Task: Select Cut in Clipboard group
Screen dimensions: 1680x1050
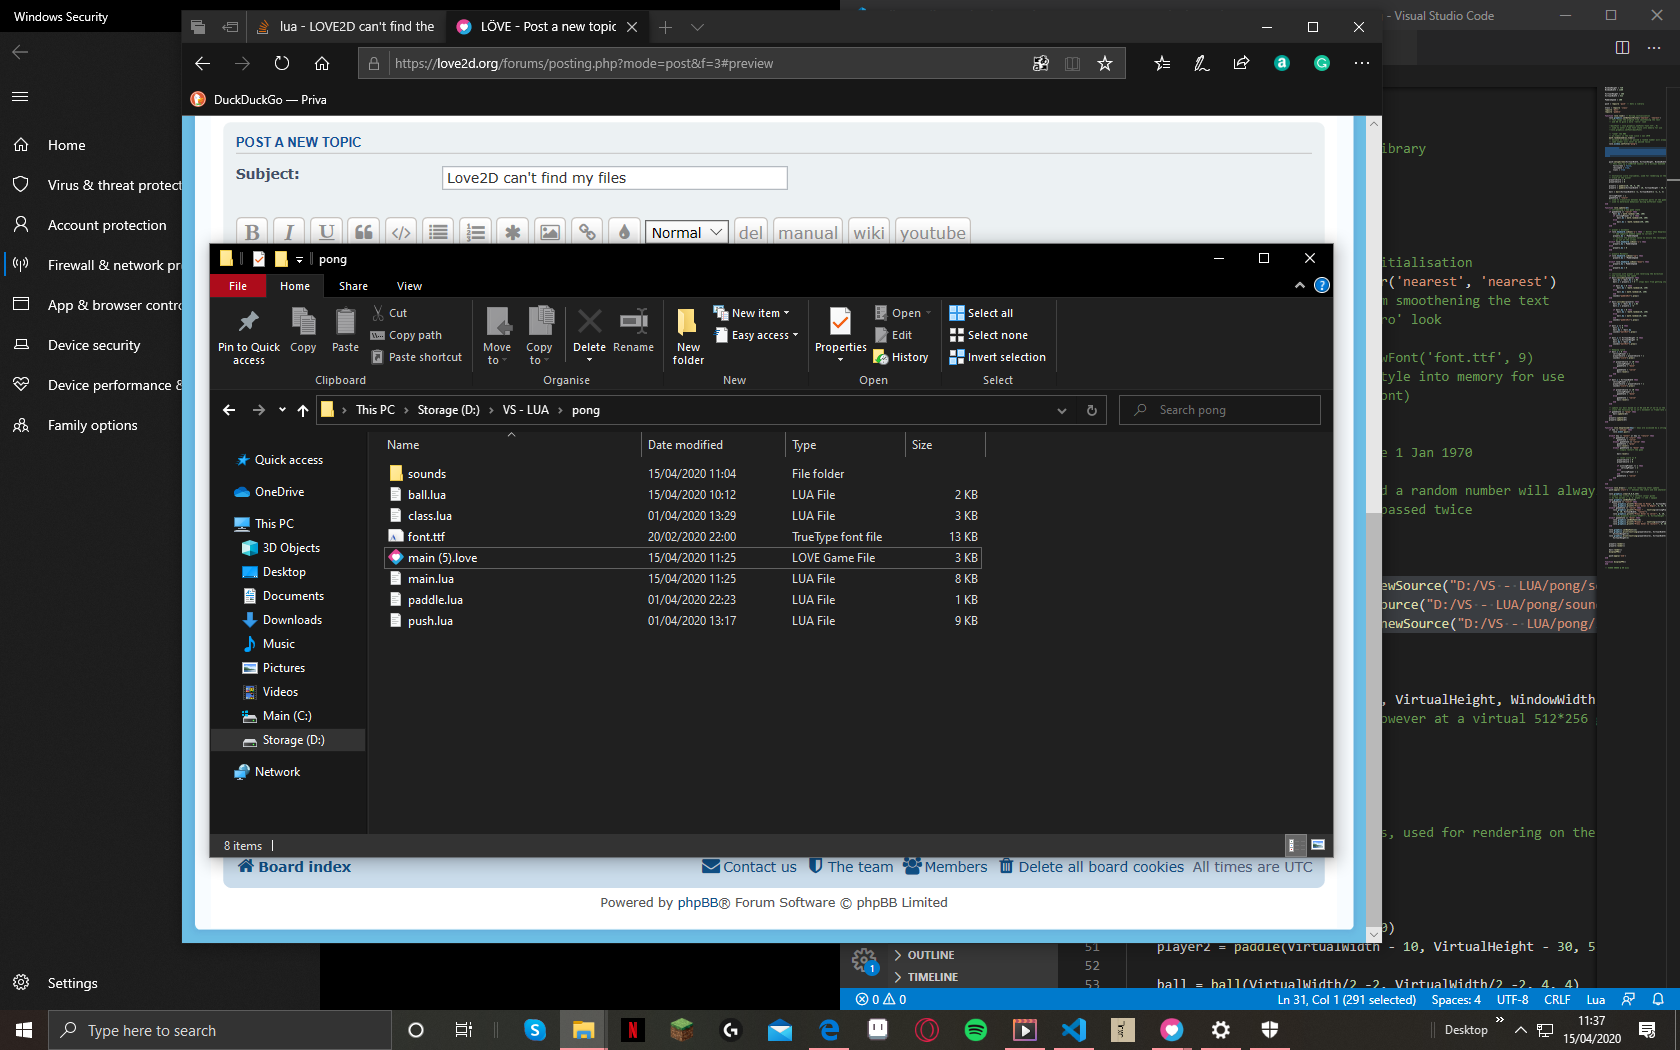Action: coord(390,313)
